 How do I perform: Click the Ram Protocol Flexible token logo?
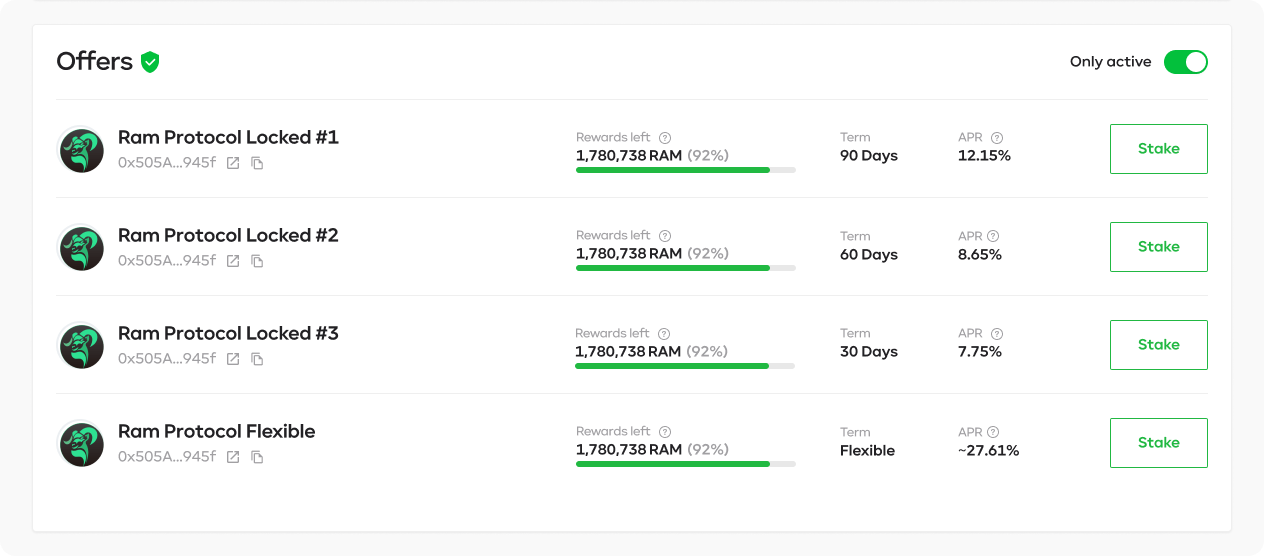point(81,444)
